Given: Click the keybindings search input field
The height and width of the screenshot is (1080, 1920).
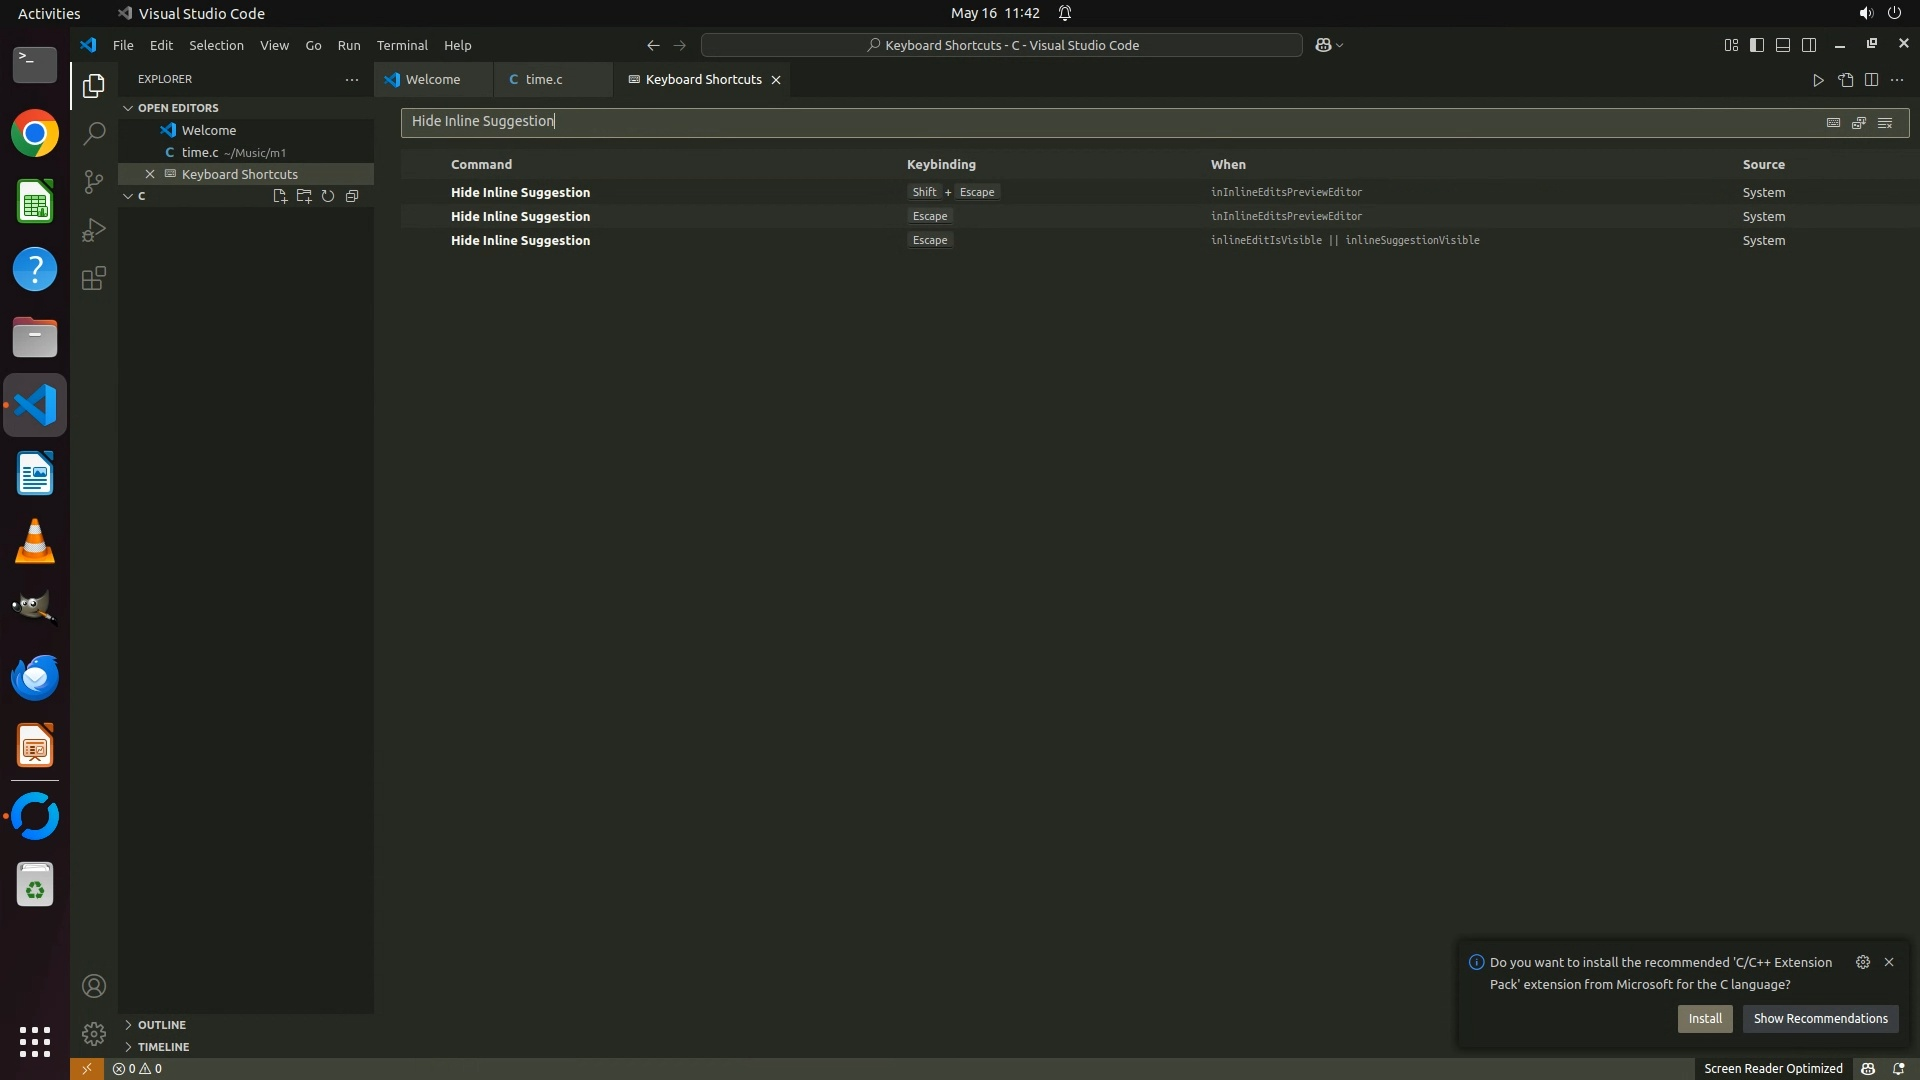Looking at the screenshot, I should (1100, 122).
